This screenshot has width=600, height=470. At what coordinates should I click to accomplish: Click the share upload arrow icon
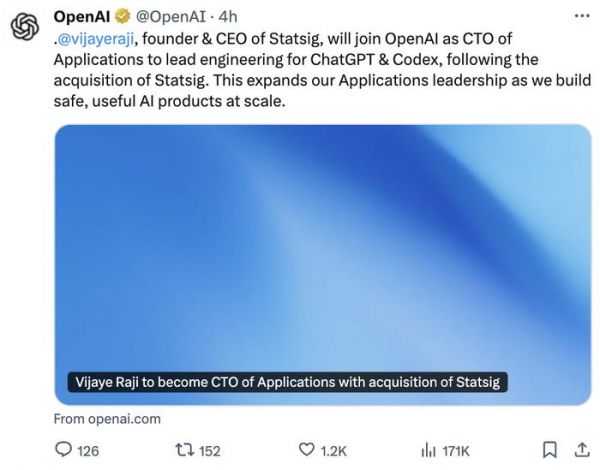pos(581,450)
